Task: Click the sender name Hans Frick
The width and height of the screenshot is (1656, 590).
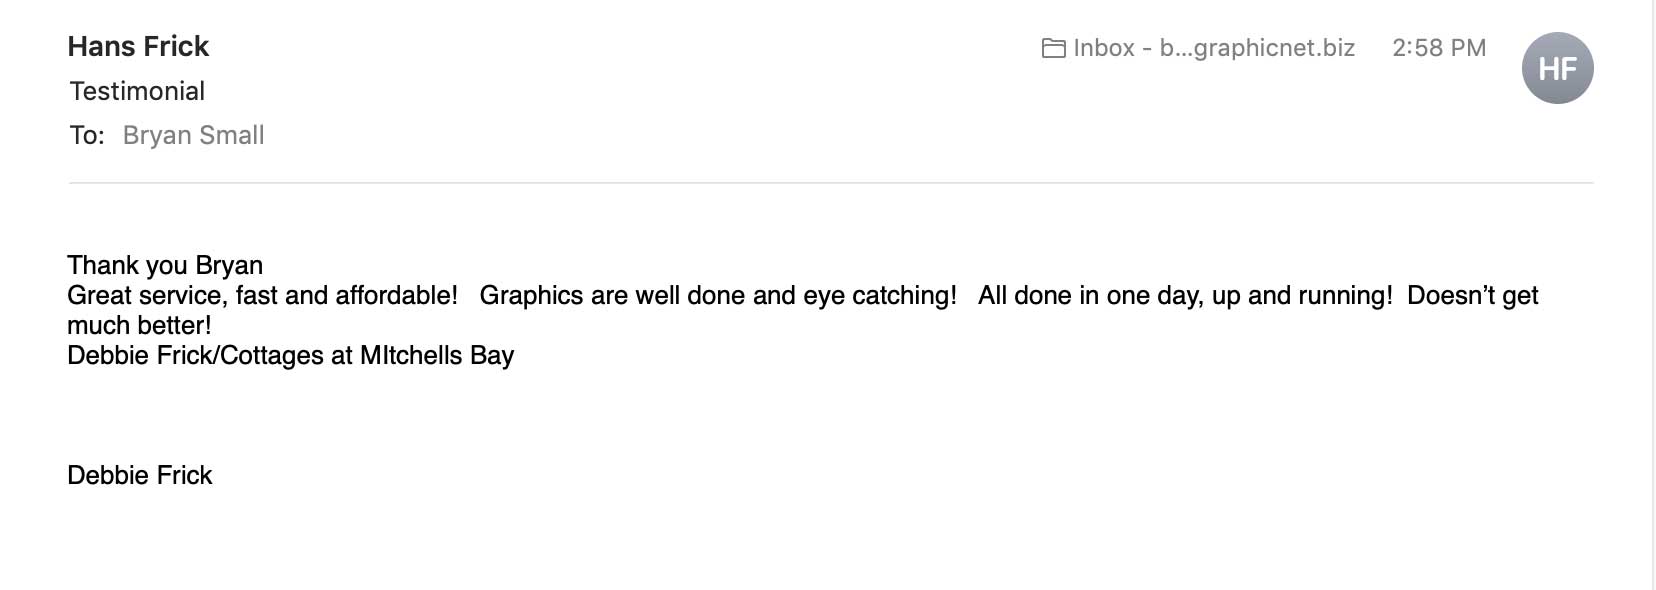Action: tap(138, 46)
